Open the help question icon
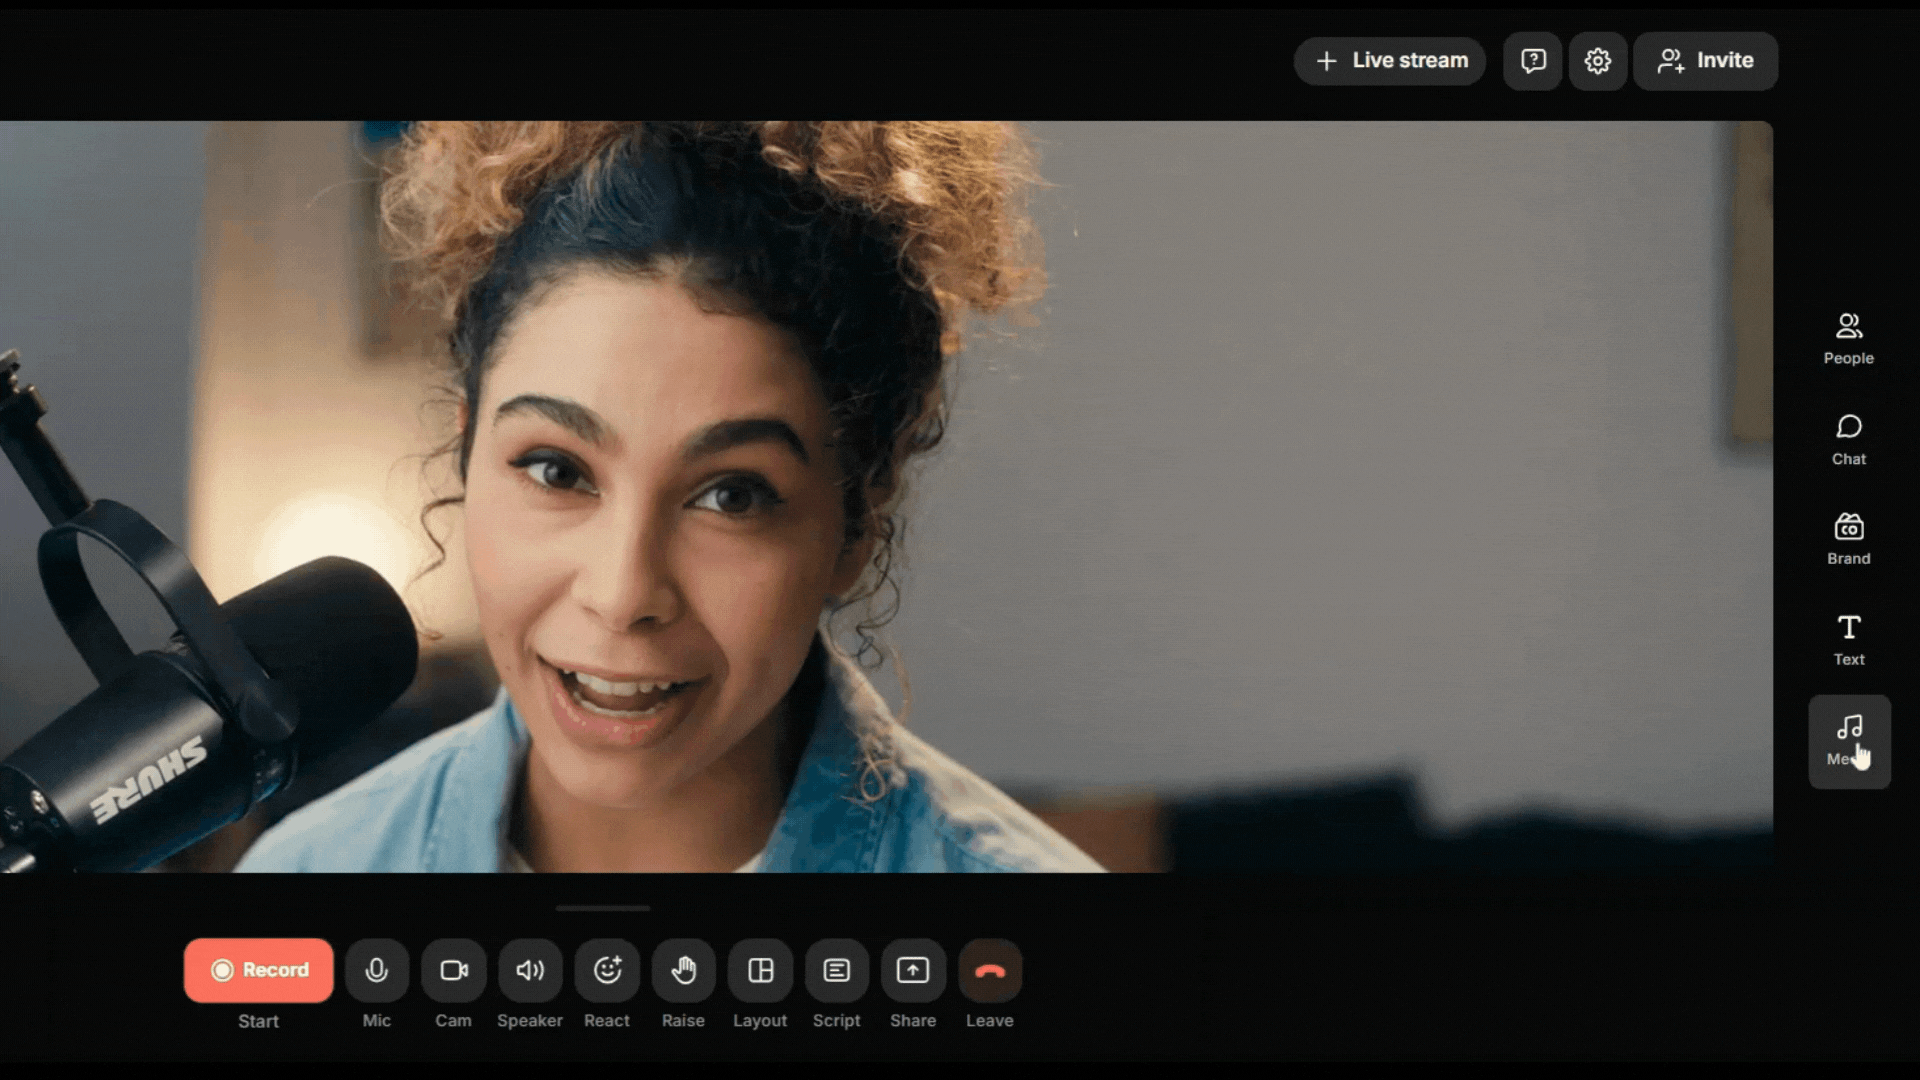1920x1080 pixels. point(1533,61)
